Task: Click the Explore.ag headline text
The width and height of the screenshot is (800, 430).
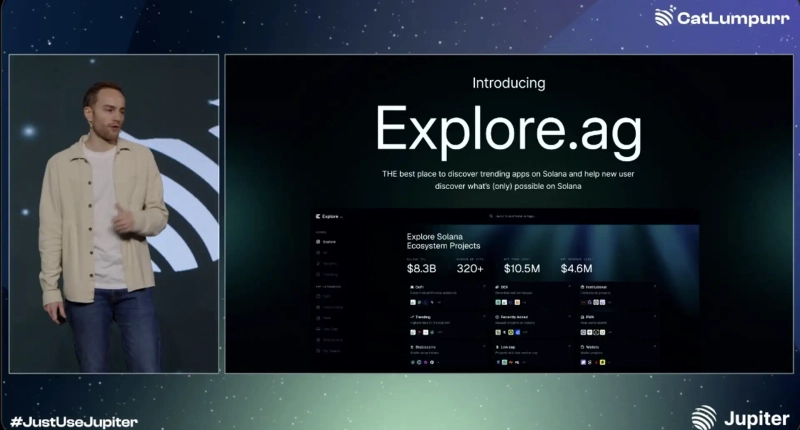Action: point(510,128)
